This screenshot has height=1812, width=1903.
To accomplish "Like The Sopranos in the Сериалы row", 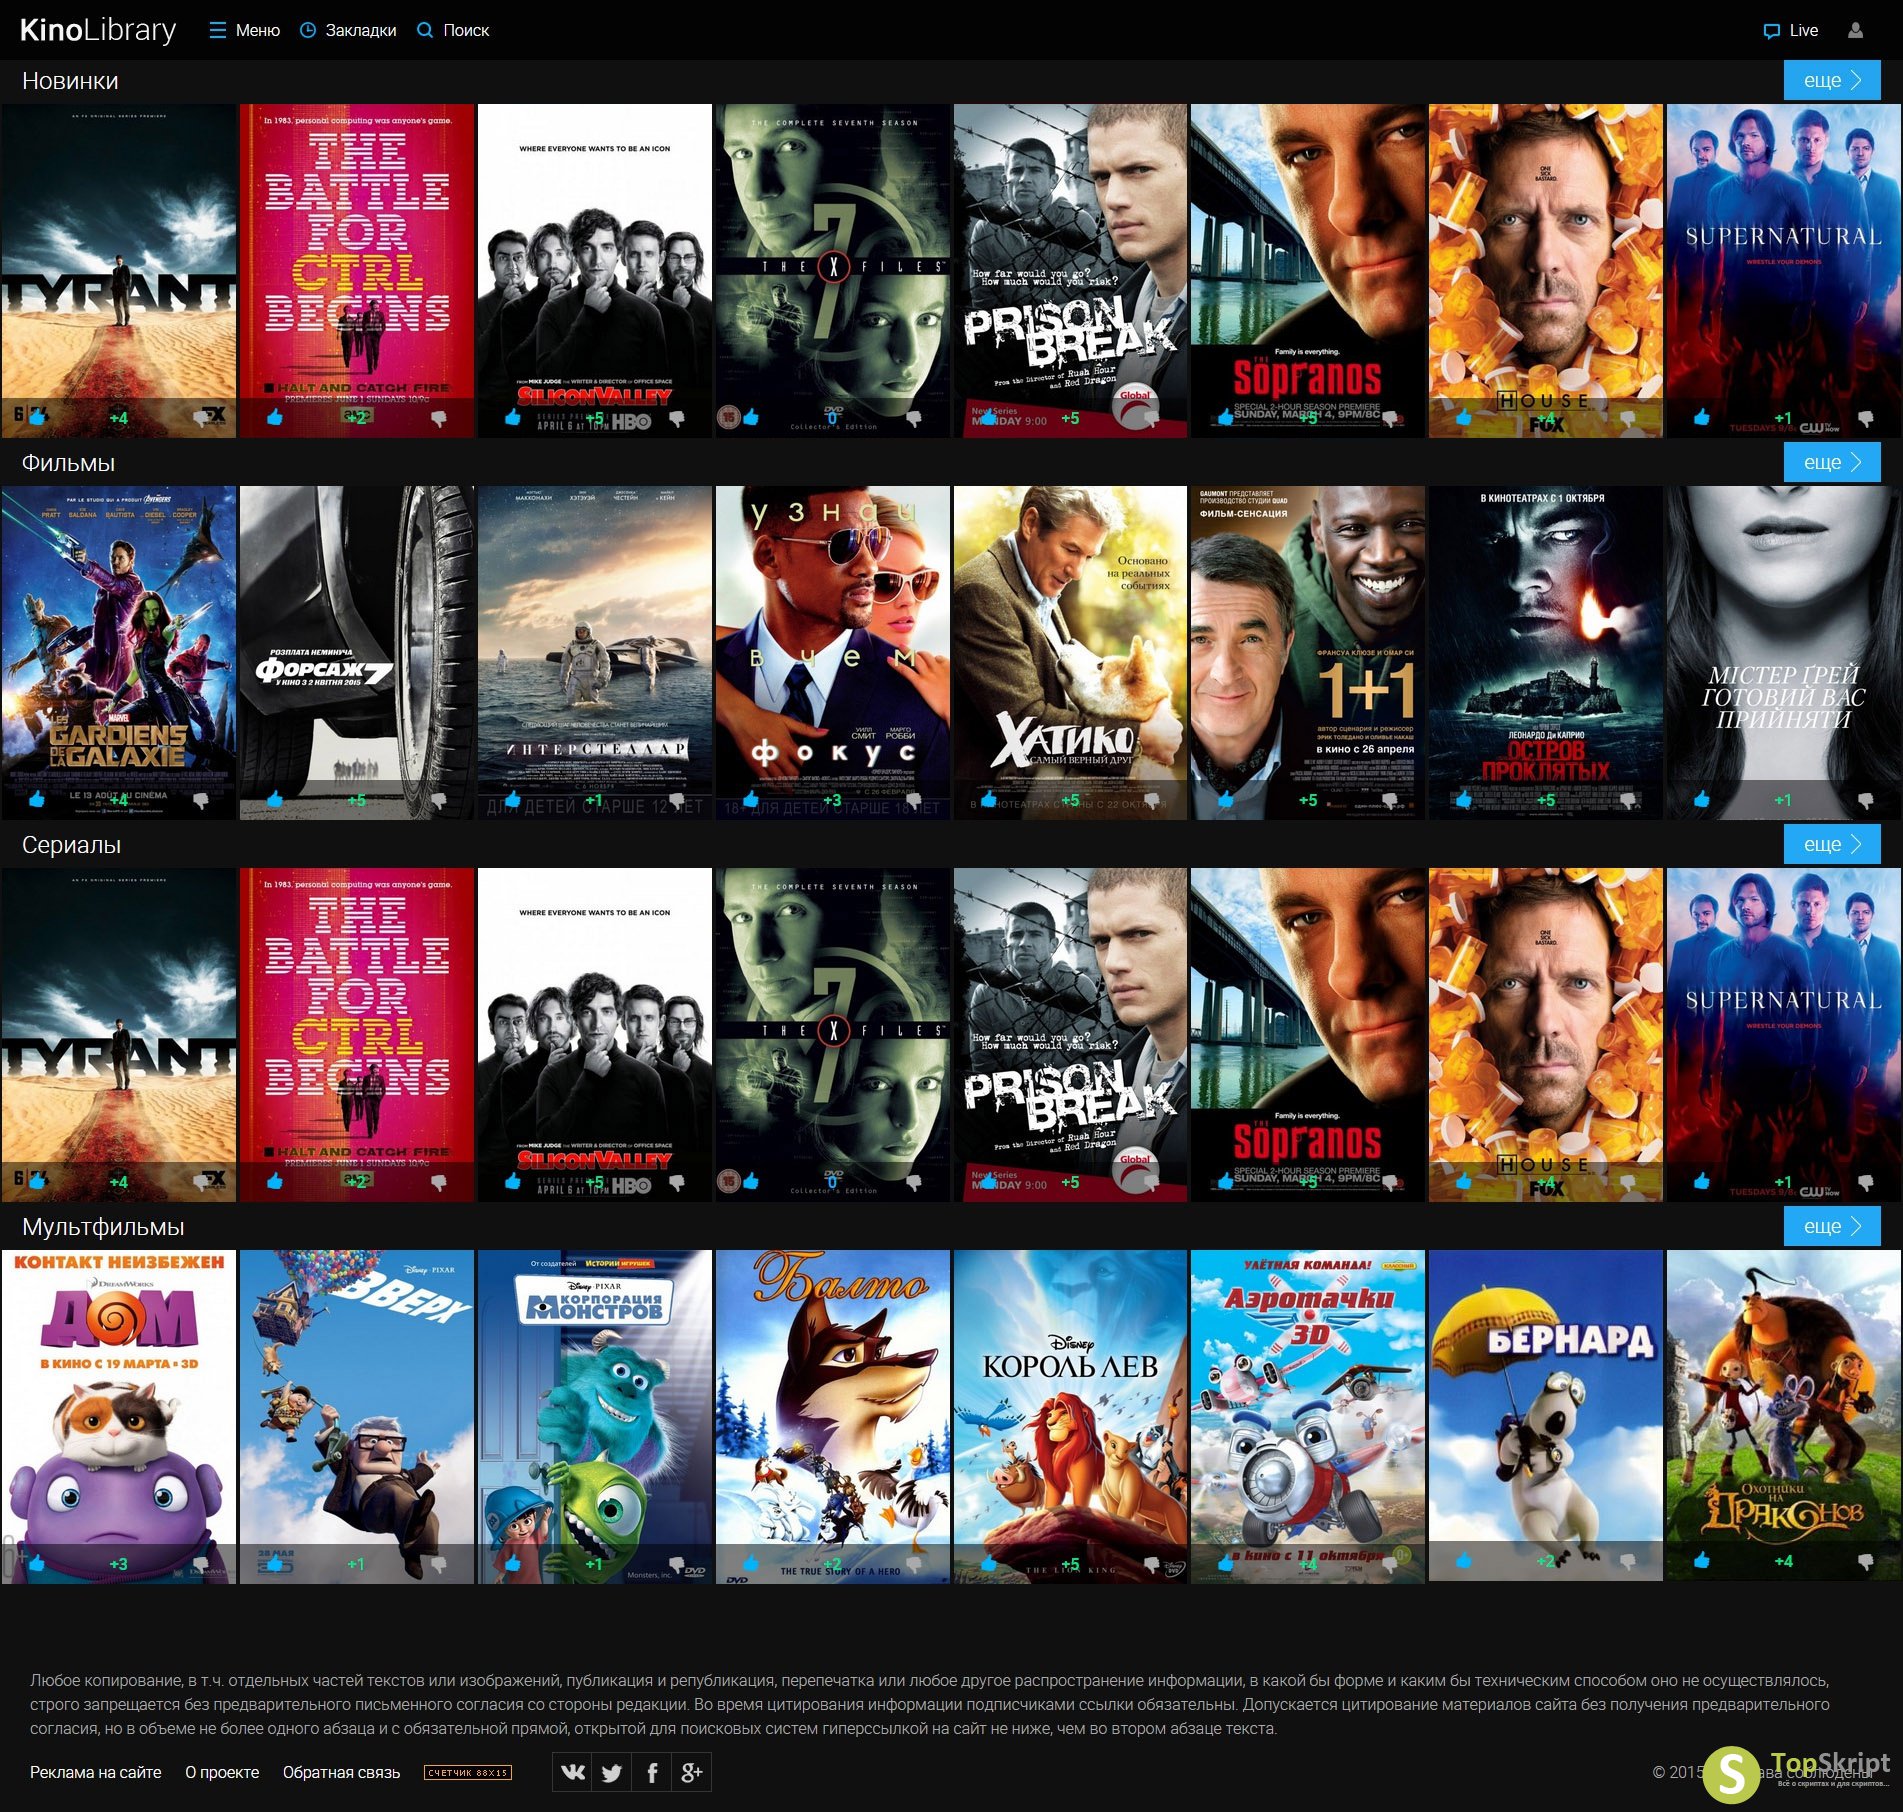I will coord(1226,1182).
